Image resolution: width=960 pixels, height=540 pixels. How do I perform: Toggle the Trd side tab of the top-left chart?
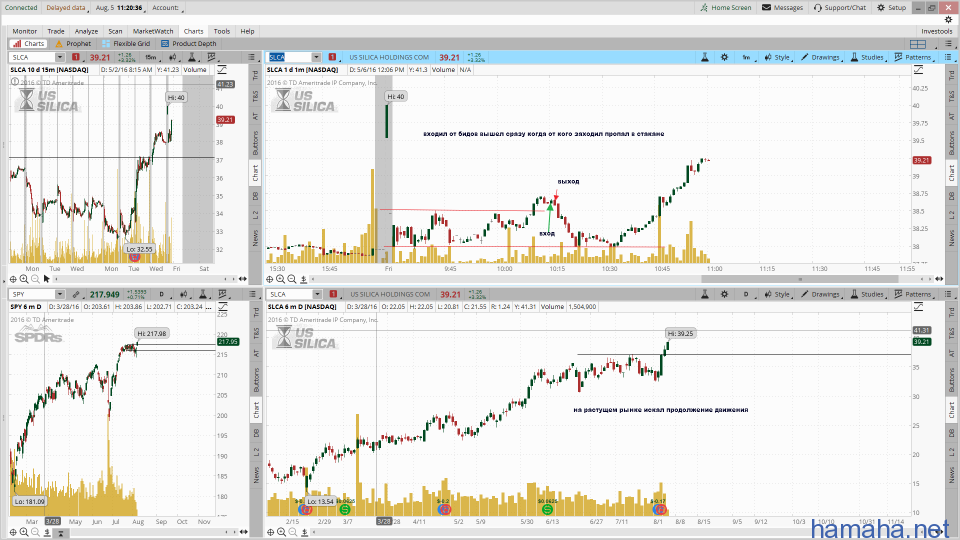tap(256, 75)
